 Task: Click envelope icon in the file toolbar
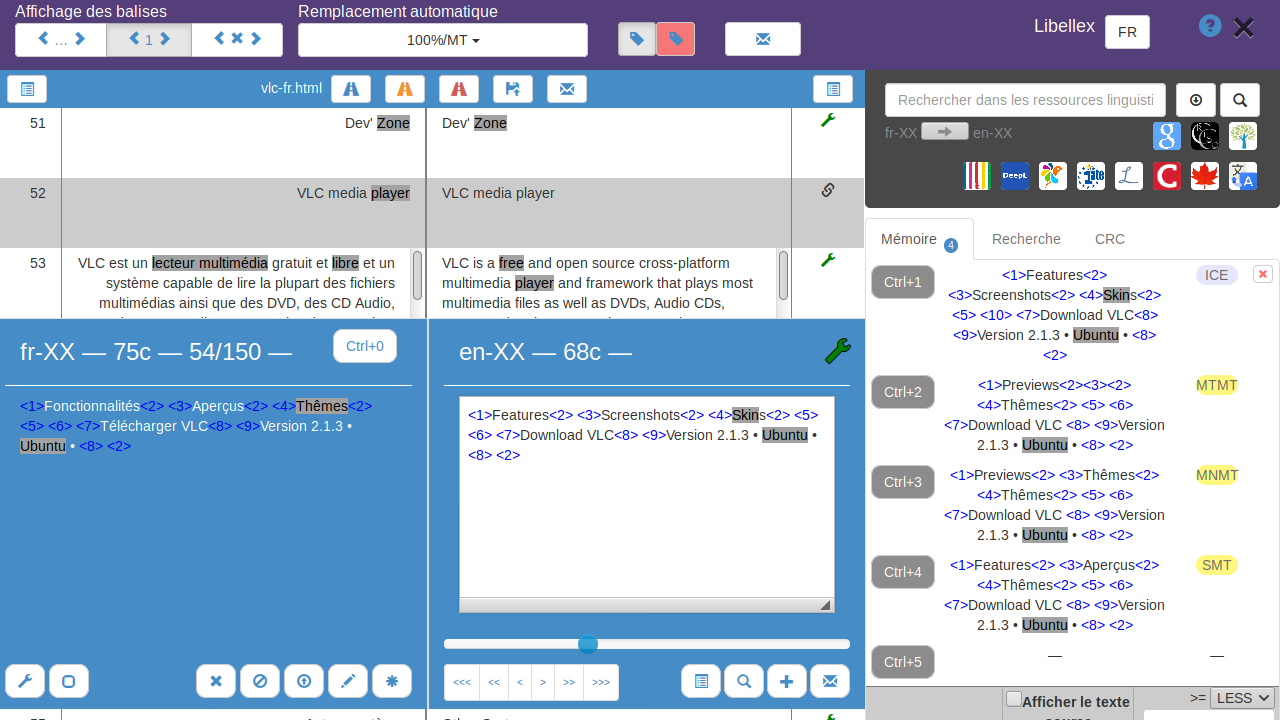567,89
